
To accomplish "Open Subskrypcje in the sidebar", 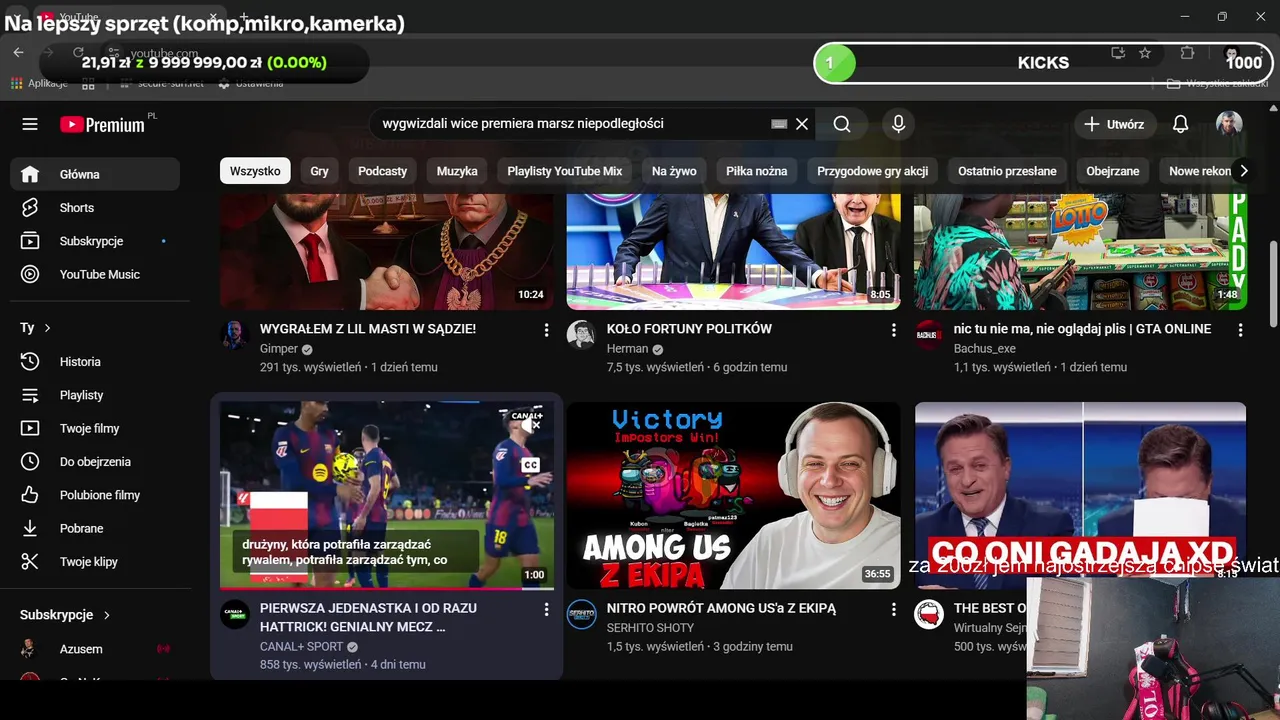I will tap(95, 241).
